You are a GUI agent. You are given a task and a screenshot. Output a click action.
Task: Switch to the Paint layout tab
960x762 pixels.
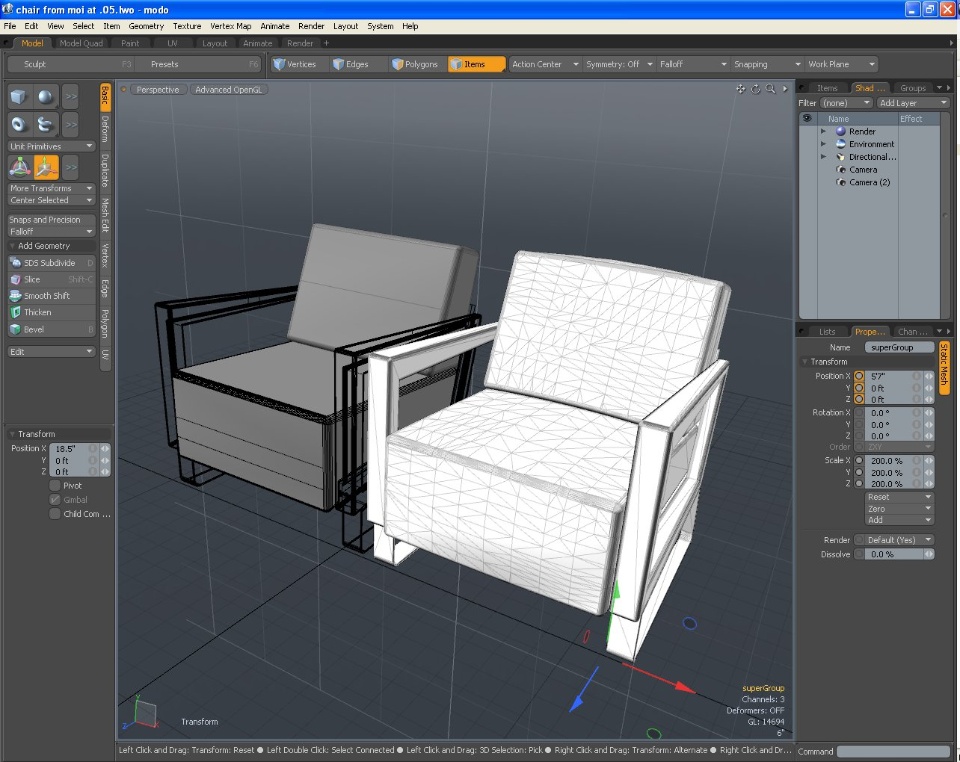(130, 43)
